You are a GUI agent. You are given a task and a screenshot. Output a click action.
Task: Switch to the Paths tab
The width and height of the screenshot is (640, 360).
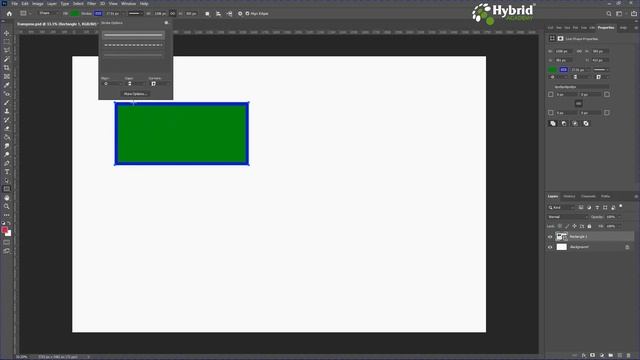[x=606, y=196]
